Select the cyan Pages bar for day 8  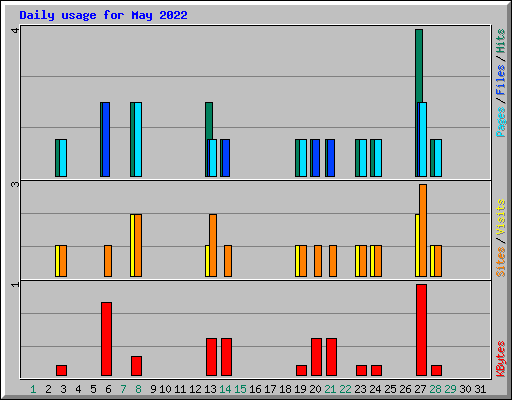click(138, 139)
